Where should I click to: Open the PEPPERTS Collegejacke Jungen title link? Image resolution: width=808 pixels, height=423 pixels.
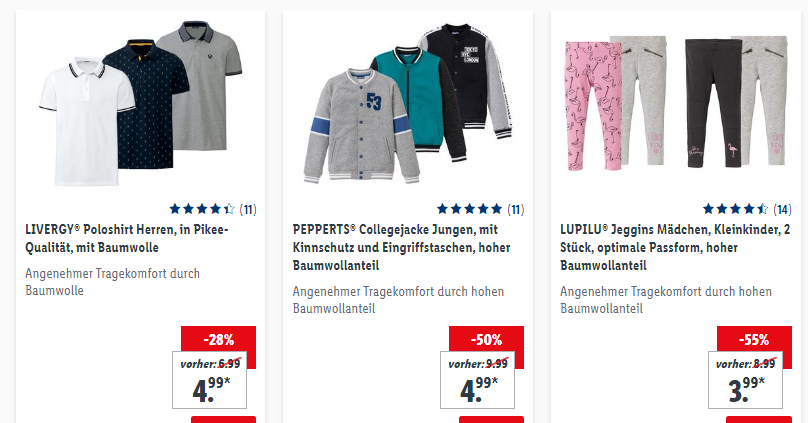[x=401, y=247]
